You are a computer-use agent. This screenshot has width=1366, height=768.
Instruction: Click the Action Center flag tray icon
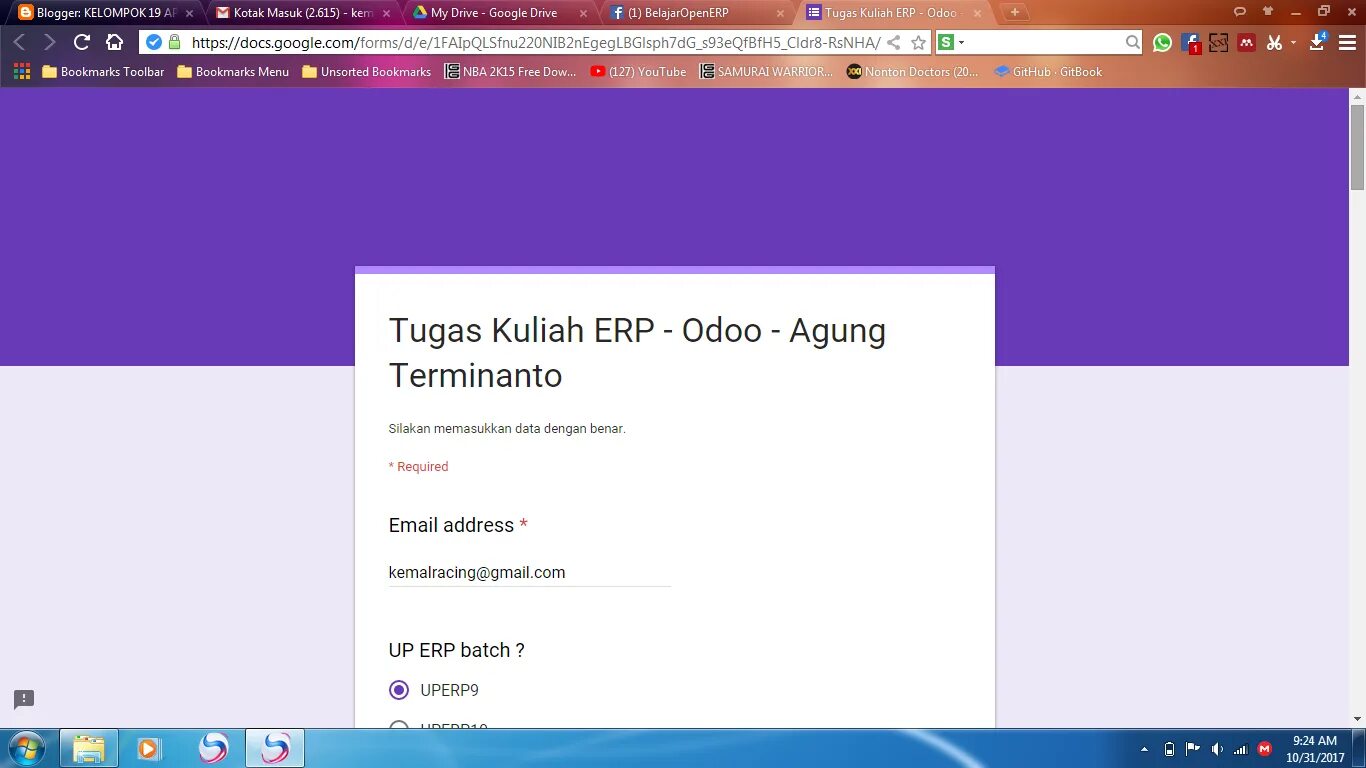point(1193,749)
